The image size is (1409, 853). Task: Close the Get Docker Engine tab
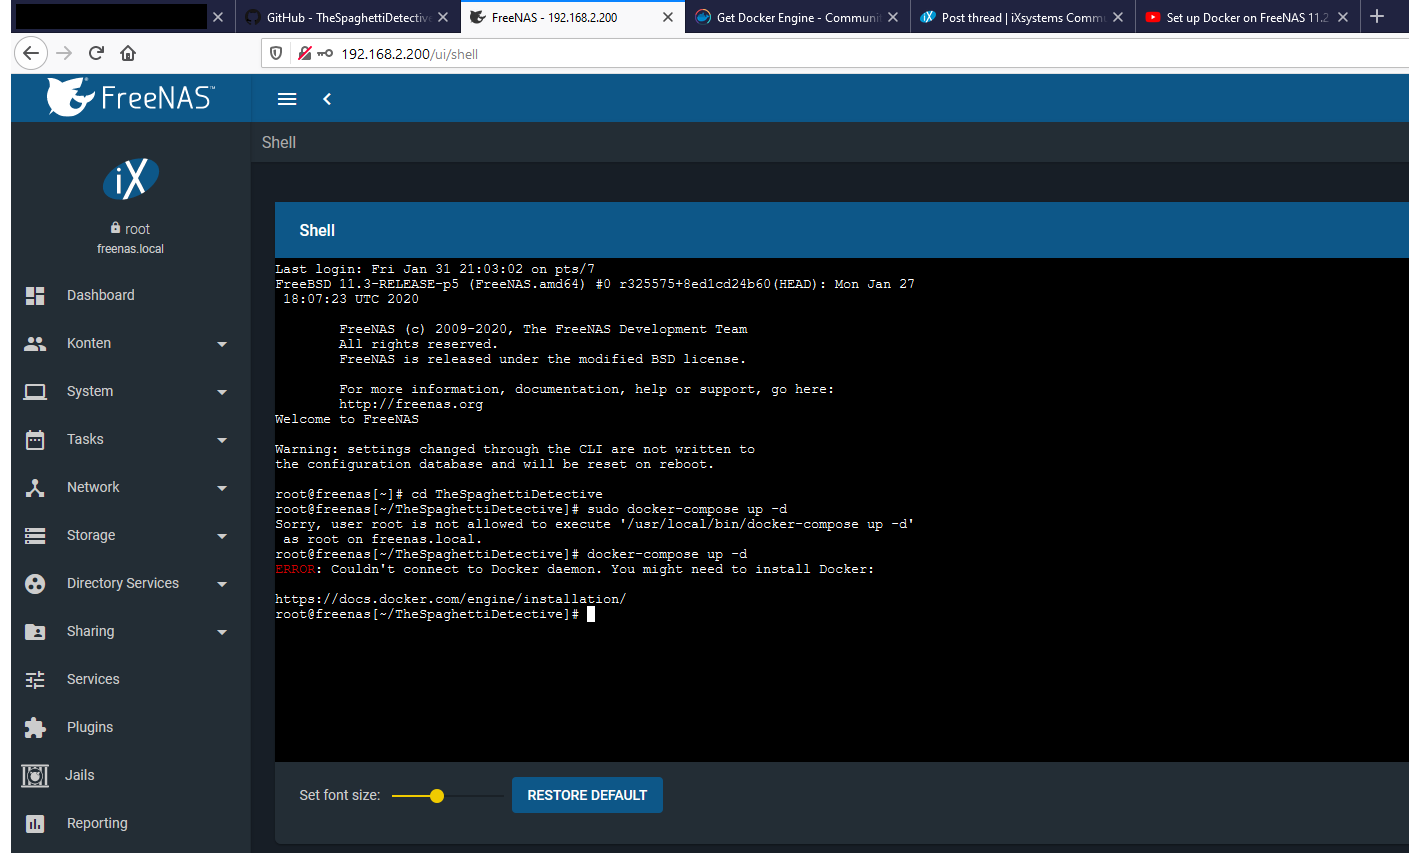click(x=893, y=17)
